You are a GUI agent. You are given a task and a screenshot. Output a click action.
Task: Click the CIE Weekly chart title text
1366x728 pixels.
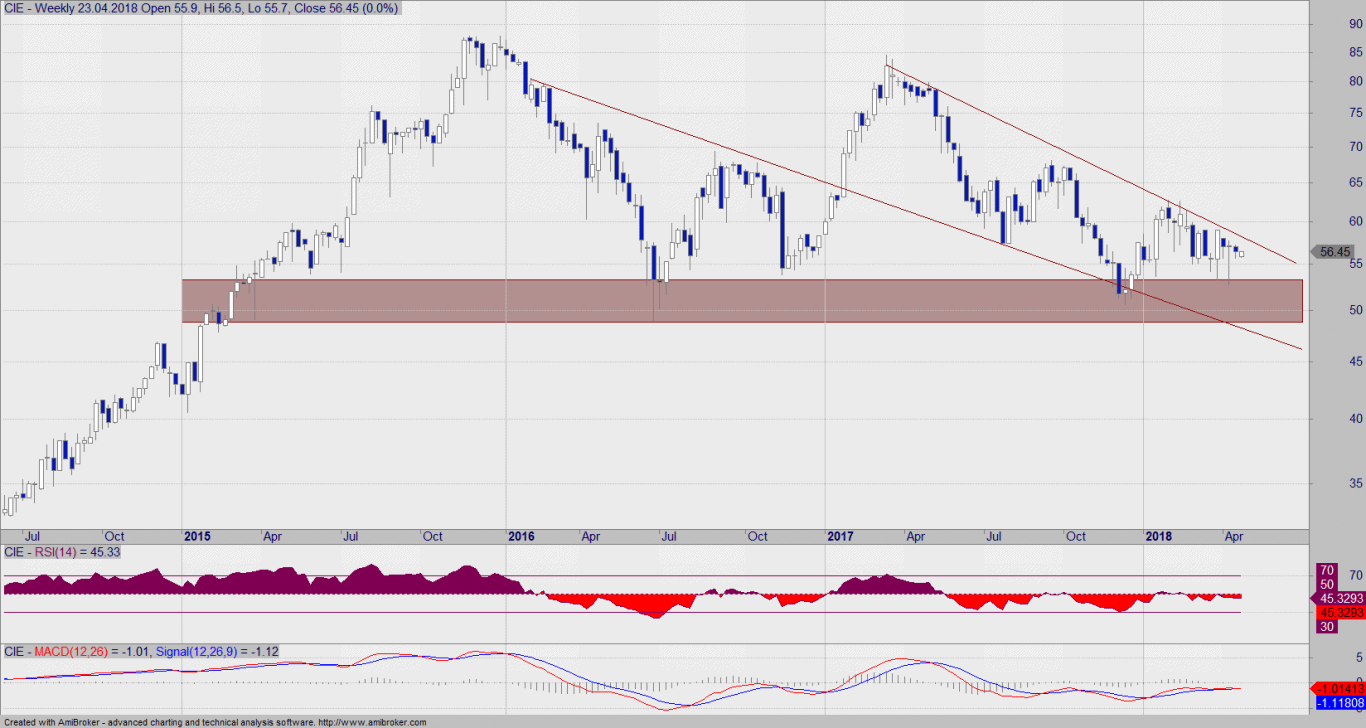point(200,8)
